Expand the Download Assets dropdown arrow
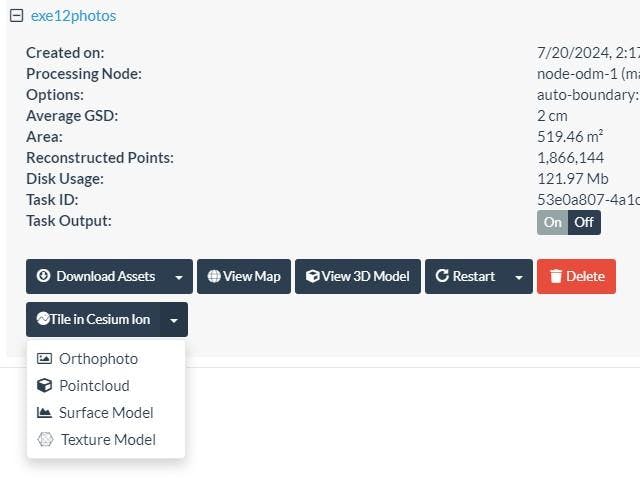 coord(178,277)
